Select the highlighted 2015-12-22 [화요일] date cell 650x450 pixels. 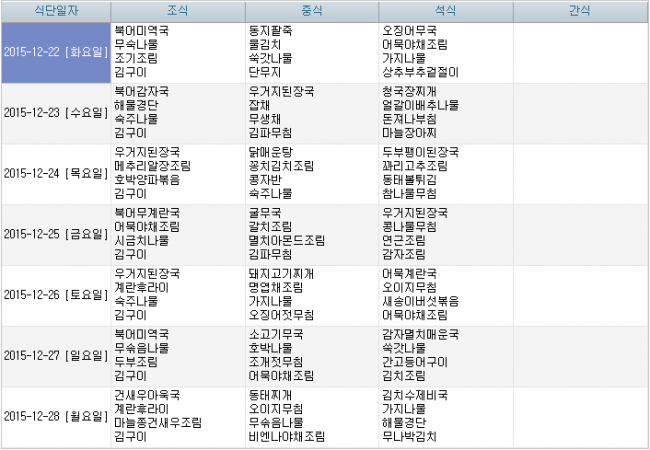[55, 51]
